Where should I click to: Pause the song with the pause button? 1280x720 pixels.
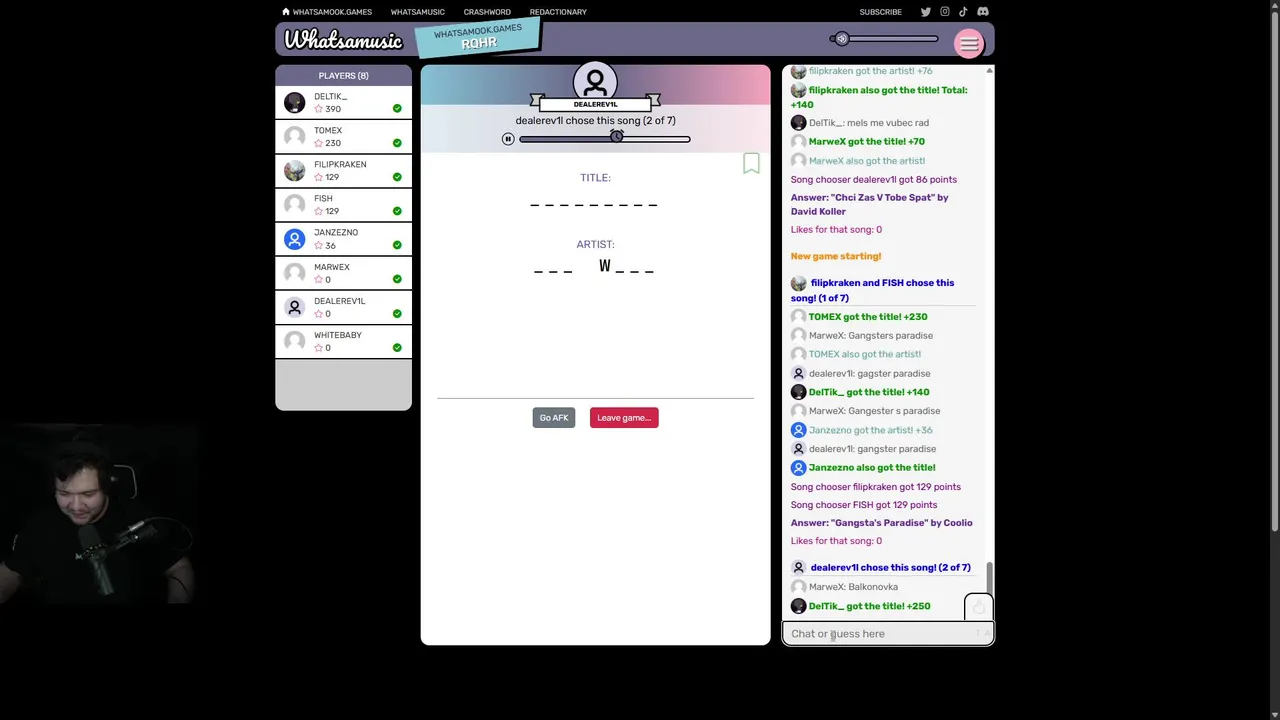[x=508, y=139]
